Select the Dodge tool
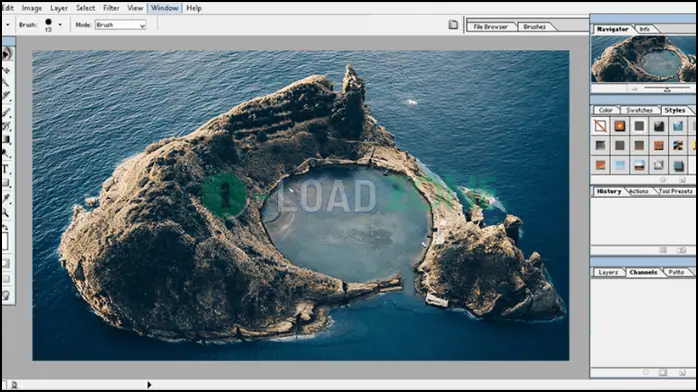Image resolution: width=698 pixels, height=392 pixels. (6, 154)
